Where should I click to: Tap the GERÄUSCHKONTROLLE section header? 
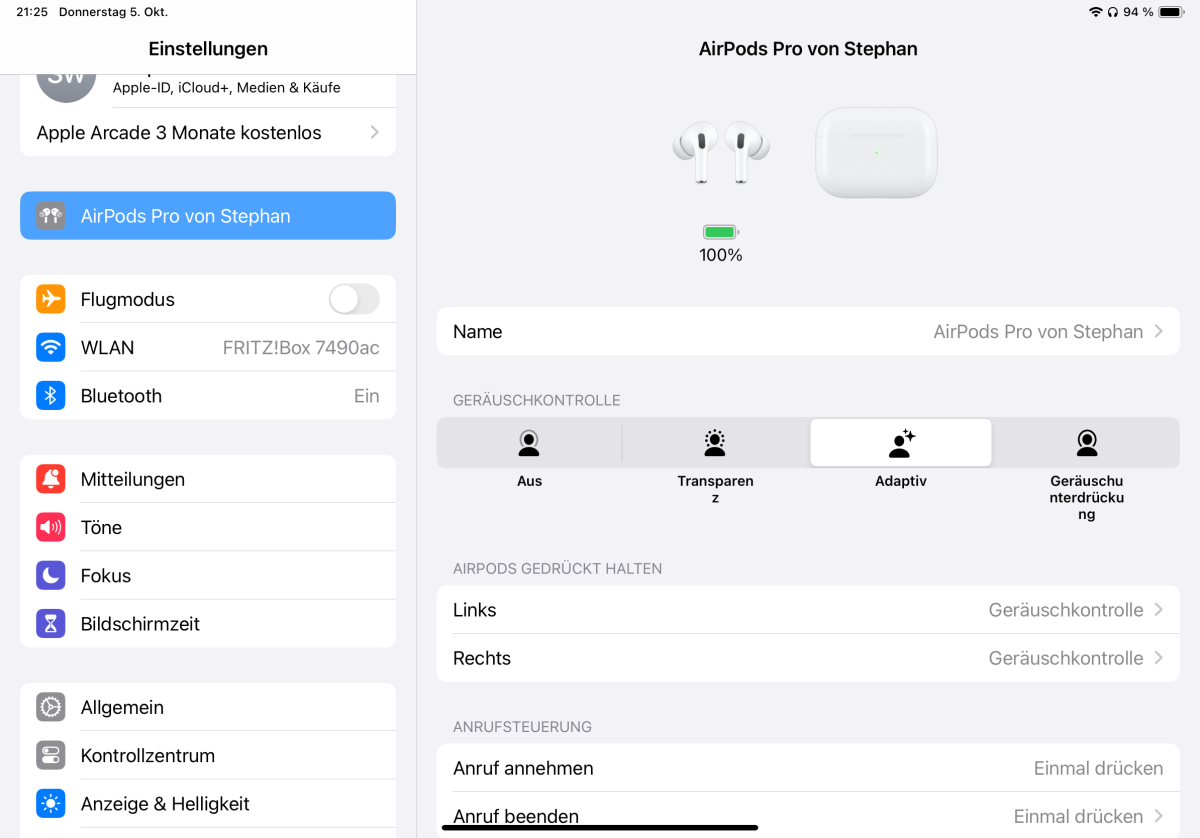click(x=537, y=400)
